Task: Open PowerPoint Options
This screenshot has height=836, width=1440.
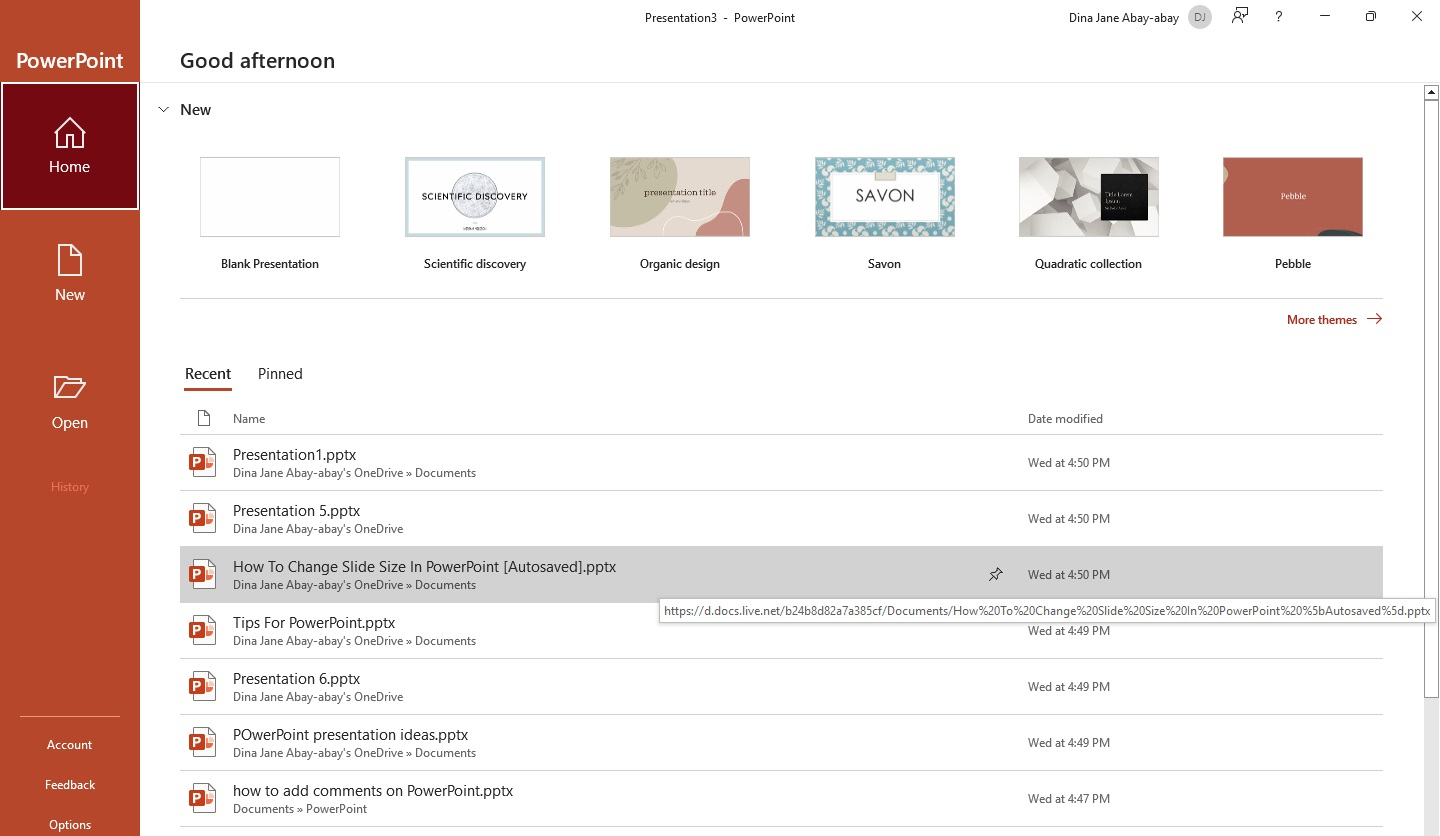Action: coord(69,824)
